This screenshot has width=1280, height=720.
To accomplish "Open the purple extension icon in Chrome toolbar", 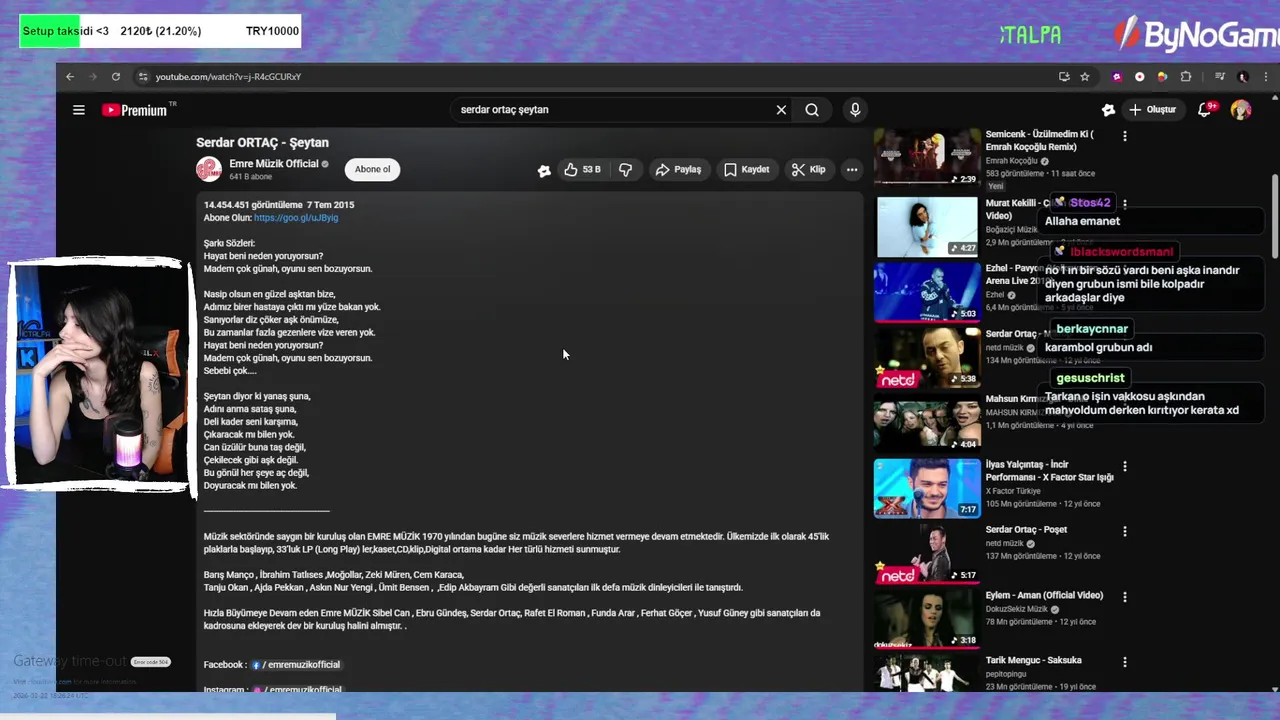I will click(1117, 77).
